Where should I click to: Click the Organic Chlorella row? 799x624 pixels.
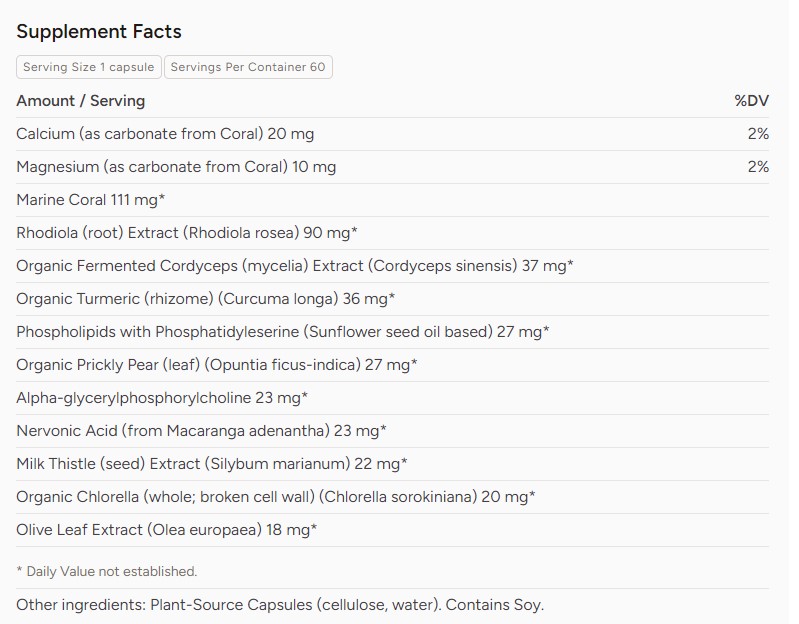point(392,497)
